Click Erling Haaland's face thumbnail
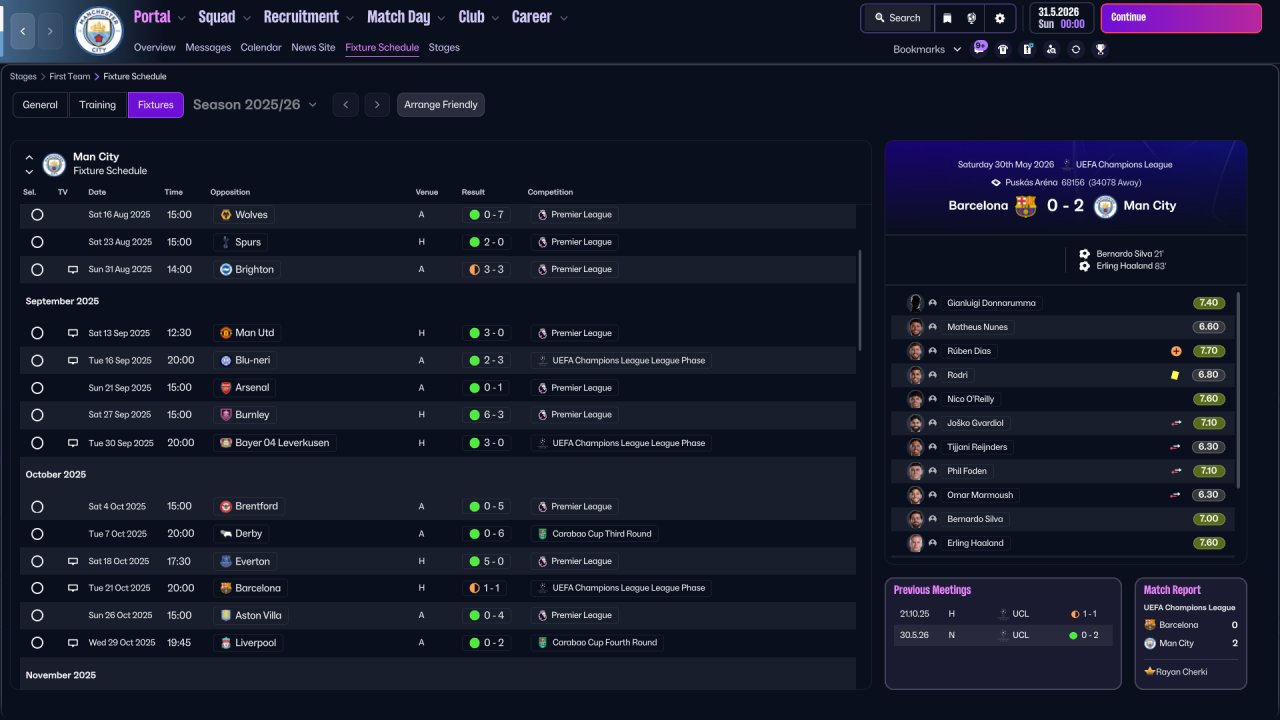This screenshot has height=720, width=1280. pyautogui.click(x=915, y=543)
